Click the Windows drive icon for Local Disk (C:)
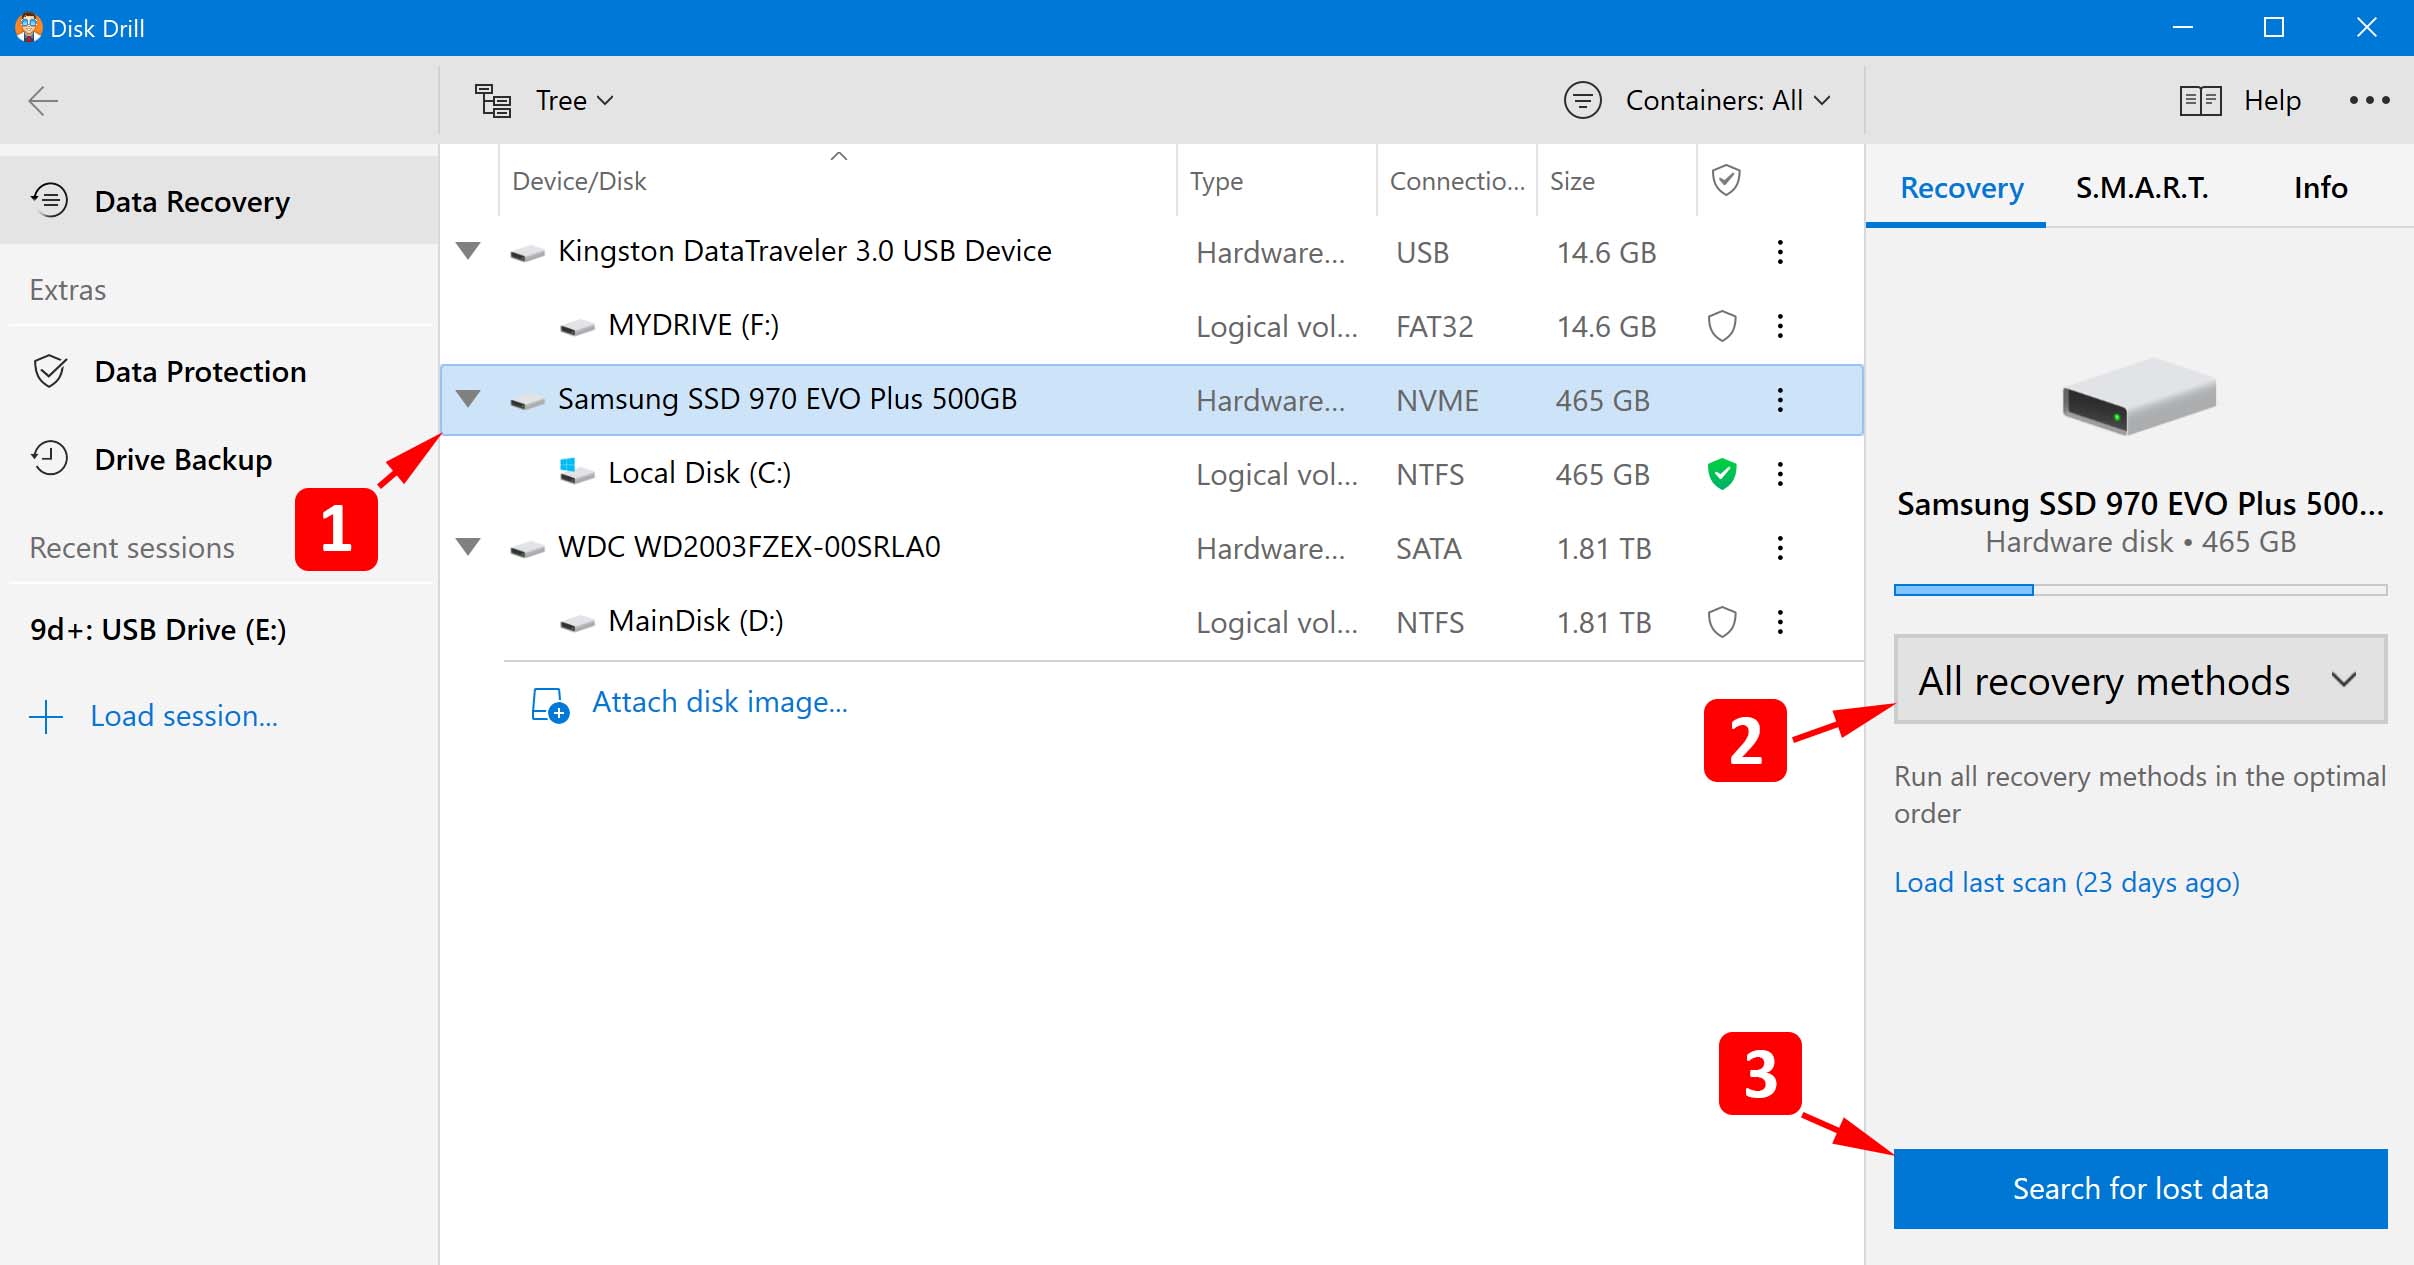Viewport: 2414px width, 1265px height. click(576, 472)
